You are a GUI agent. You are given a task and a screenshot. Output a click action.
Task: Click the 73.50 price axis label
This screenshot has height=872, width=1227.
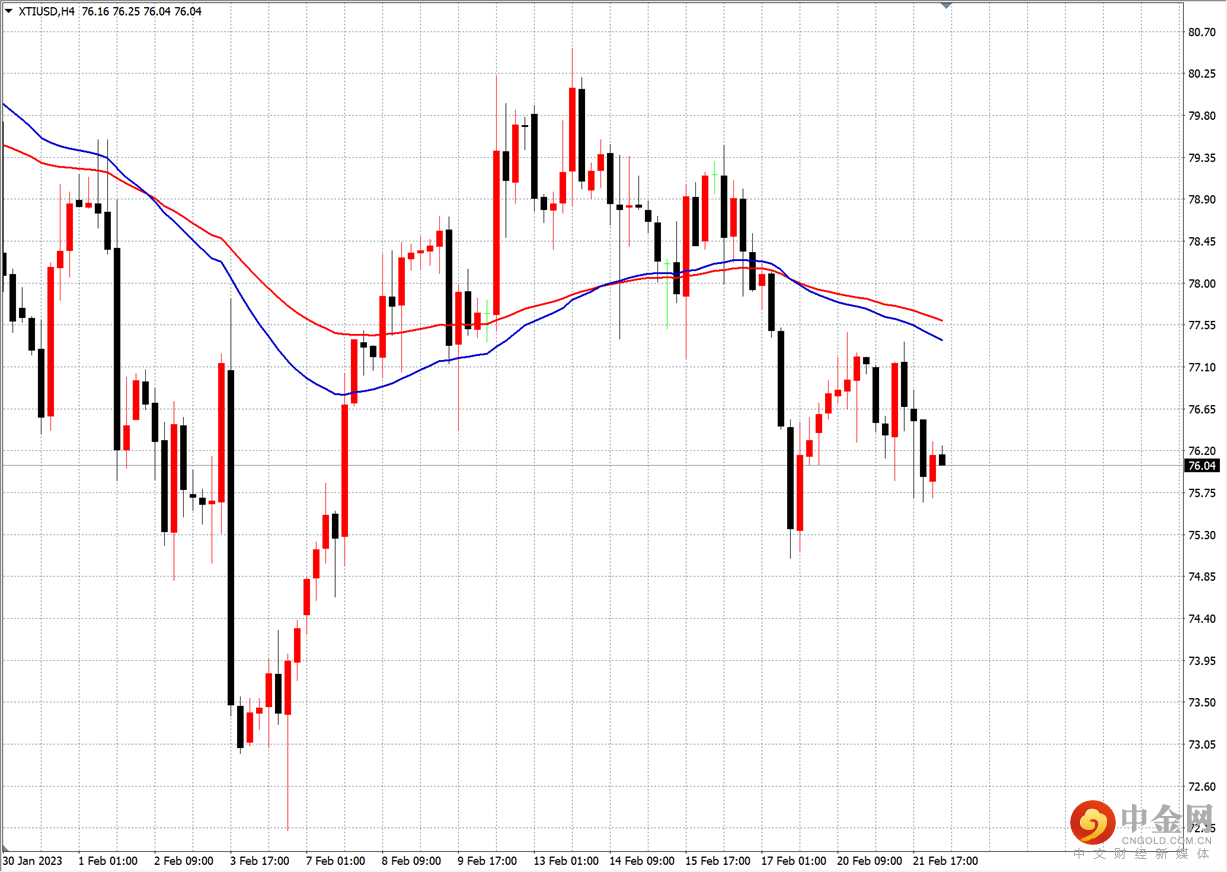[x=1201, y=703]
